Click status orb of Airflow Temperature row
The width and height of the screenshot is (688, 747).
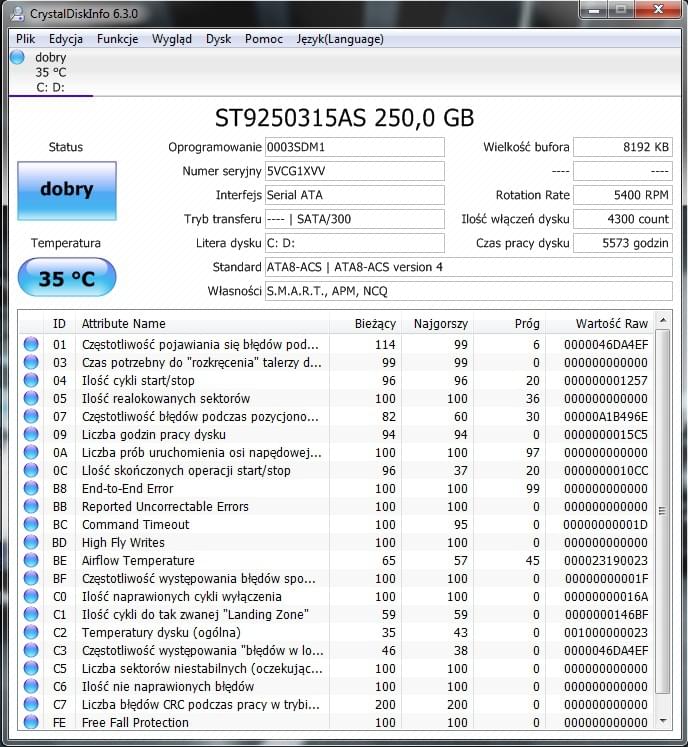coord(31,560)
